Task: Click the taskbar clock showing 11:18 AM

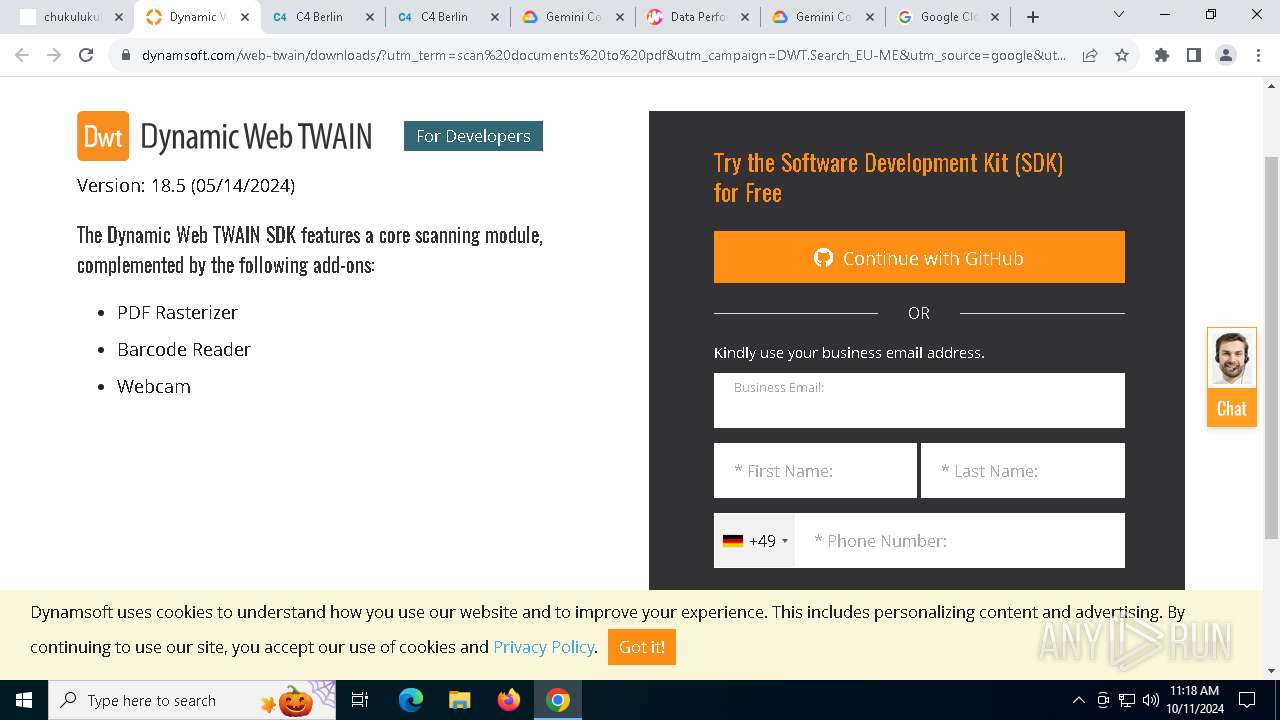Action: tap(1195, 700)
